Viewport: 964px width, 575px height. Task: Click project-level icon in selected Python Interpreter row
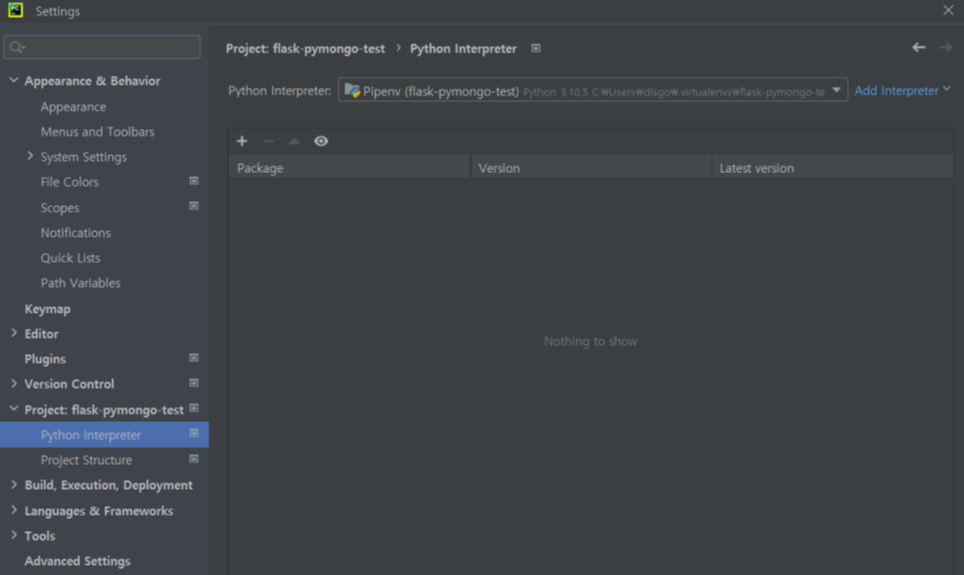(194, 434)
